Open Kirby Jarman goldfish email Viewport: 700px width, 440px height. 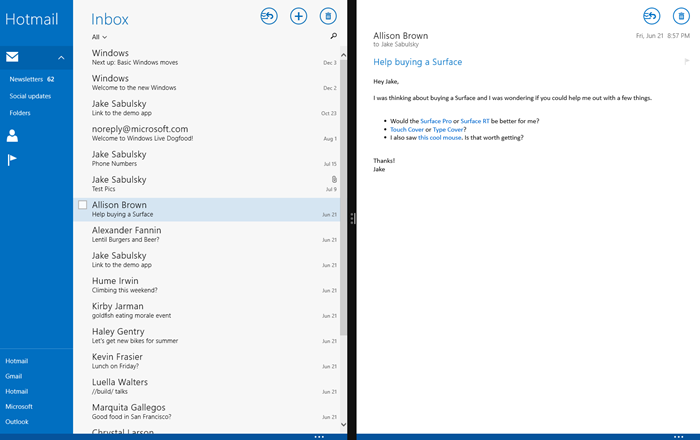point(206,311)
